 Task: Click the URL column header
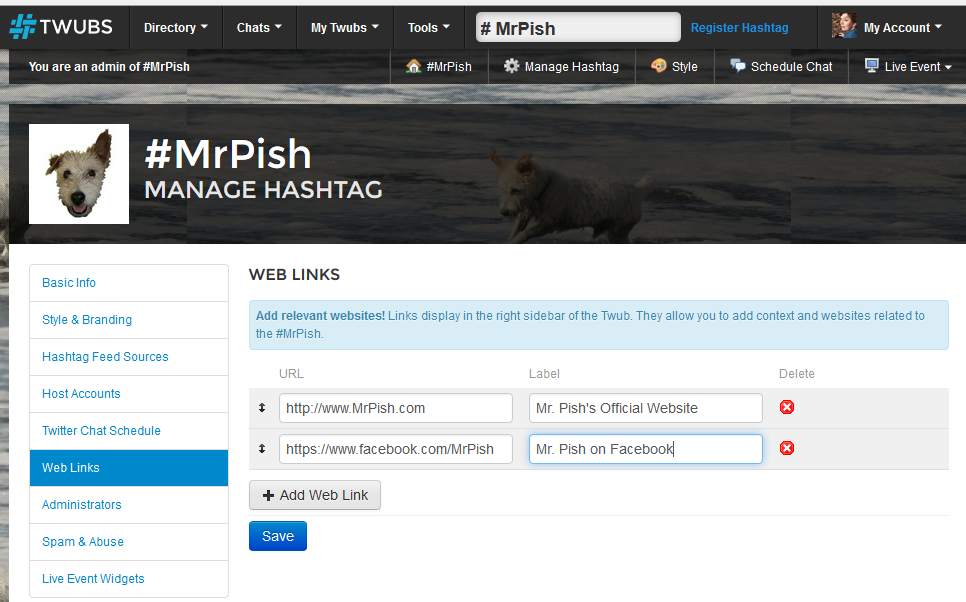click(291, 374)
